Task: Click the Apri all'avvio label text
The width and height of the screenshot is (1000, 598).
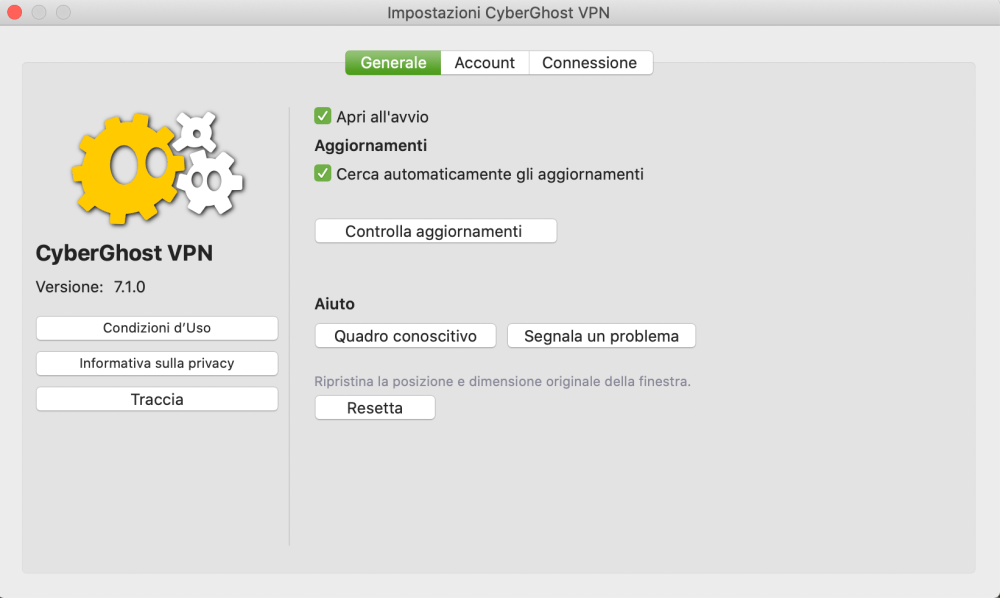Action: [x=383, y=117]
